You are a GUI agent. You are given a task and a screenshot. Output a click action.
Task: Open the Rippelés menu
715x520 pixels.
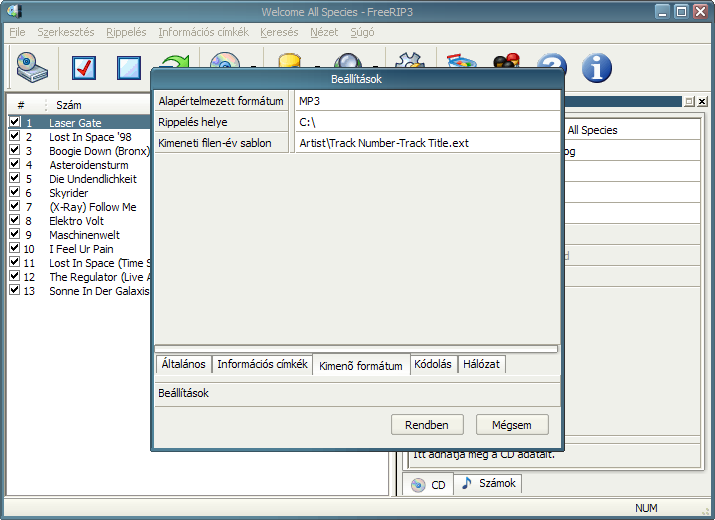(x=126, y=32)
